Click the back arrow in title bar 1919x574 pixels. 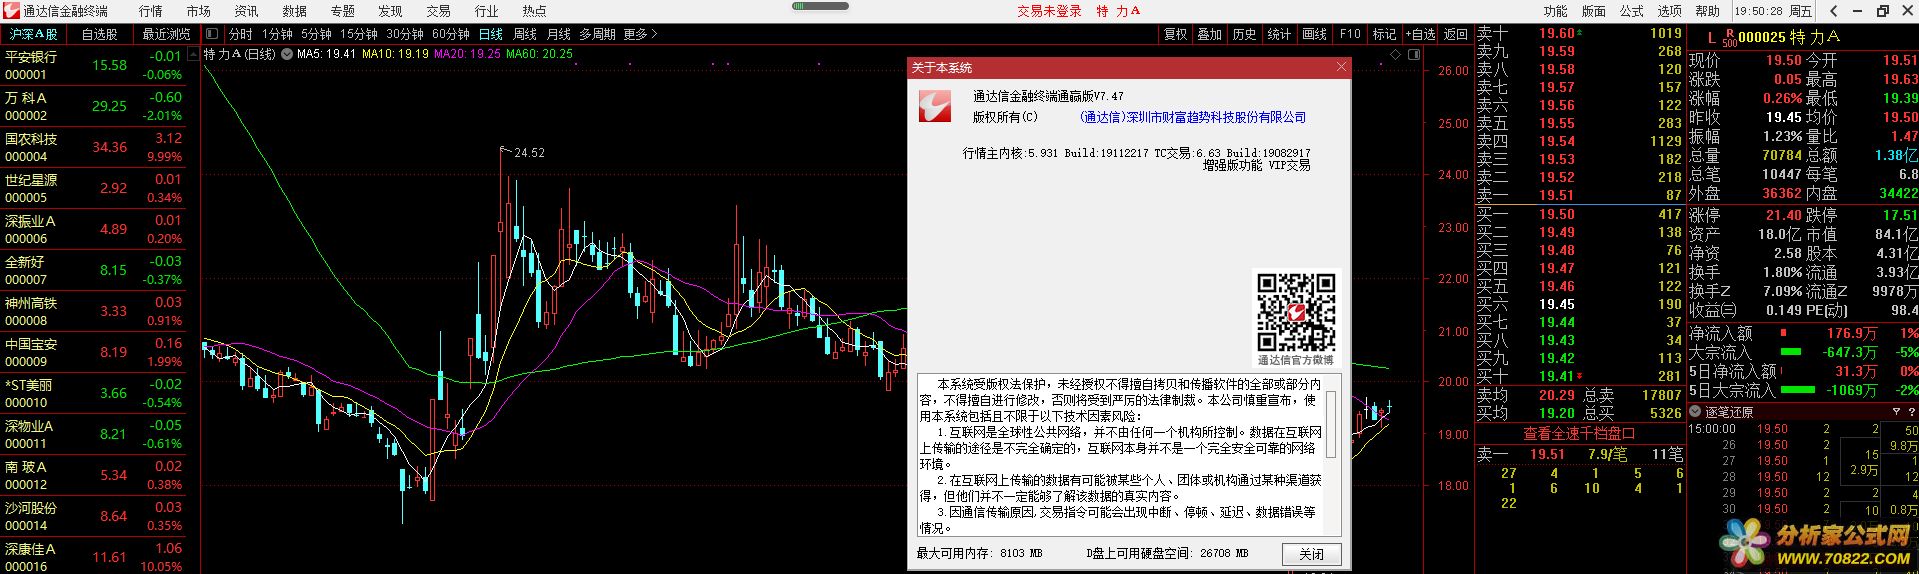[x=1833, y=11]
